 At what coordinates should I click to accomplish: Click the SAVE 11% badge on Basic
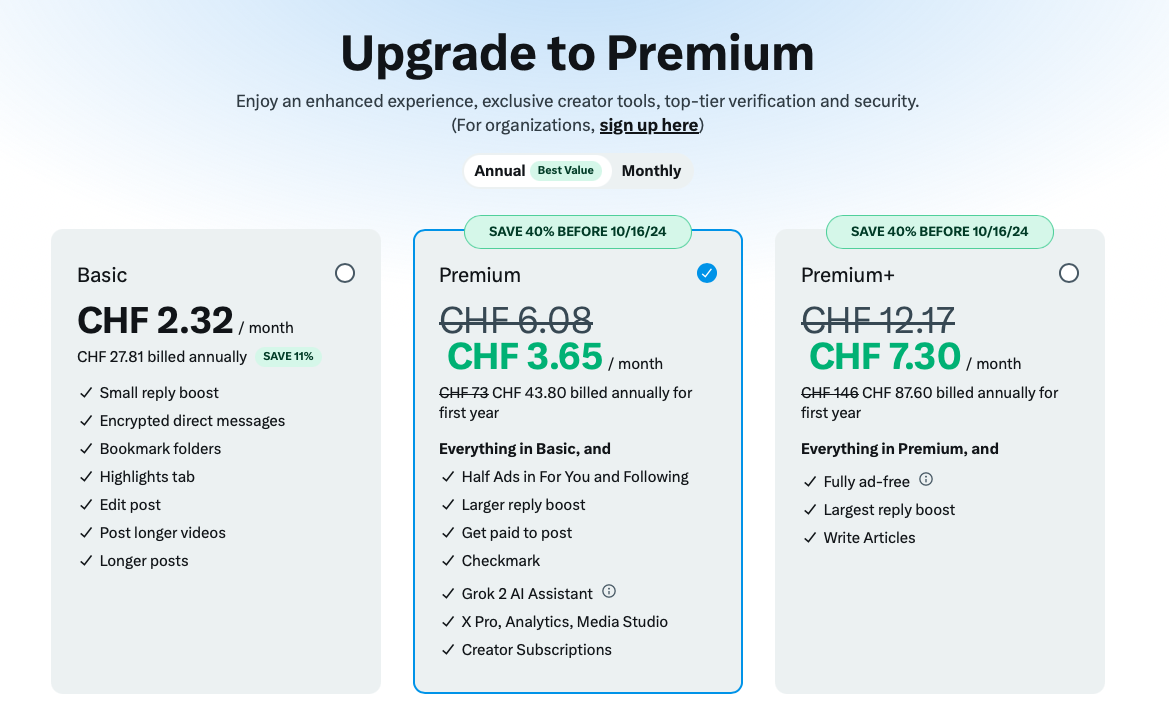click(x=289, y=356)
